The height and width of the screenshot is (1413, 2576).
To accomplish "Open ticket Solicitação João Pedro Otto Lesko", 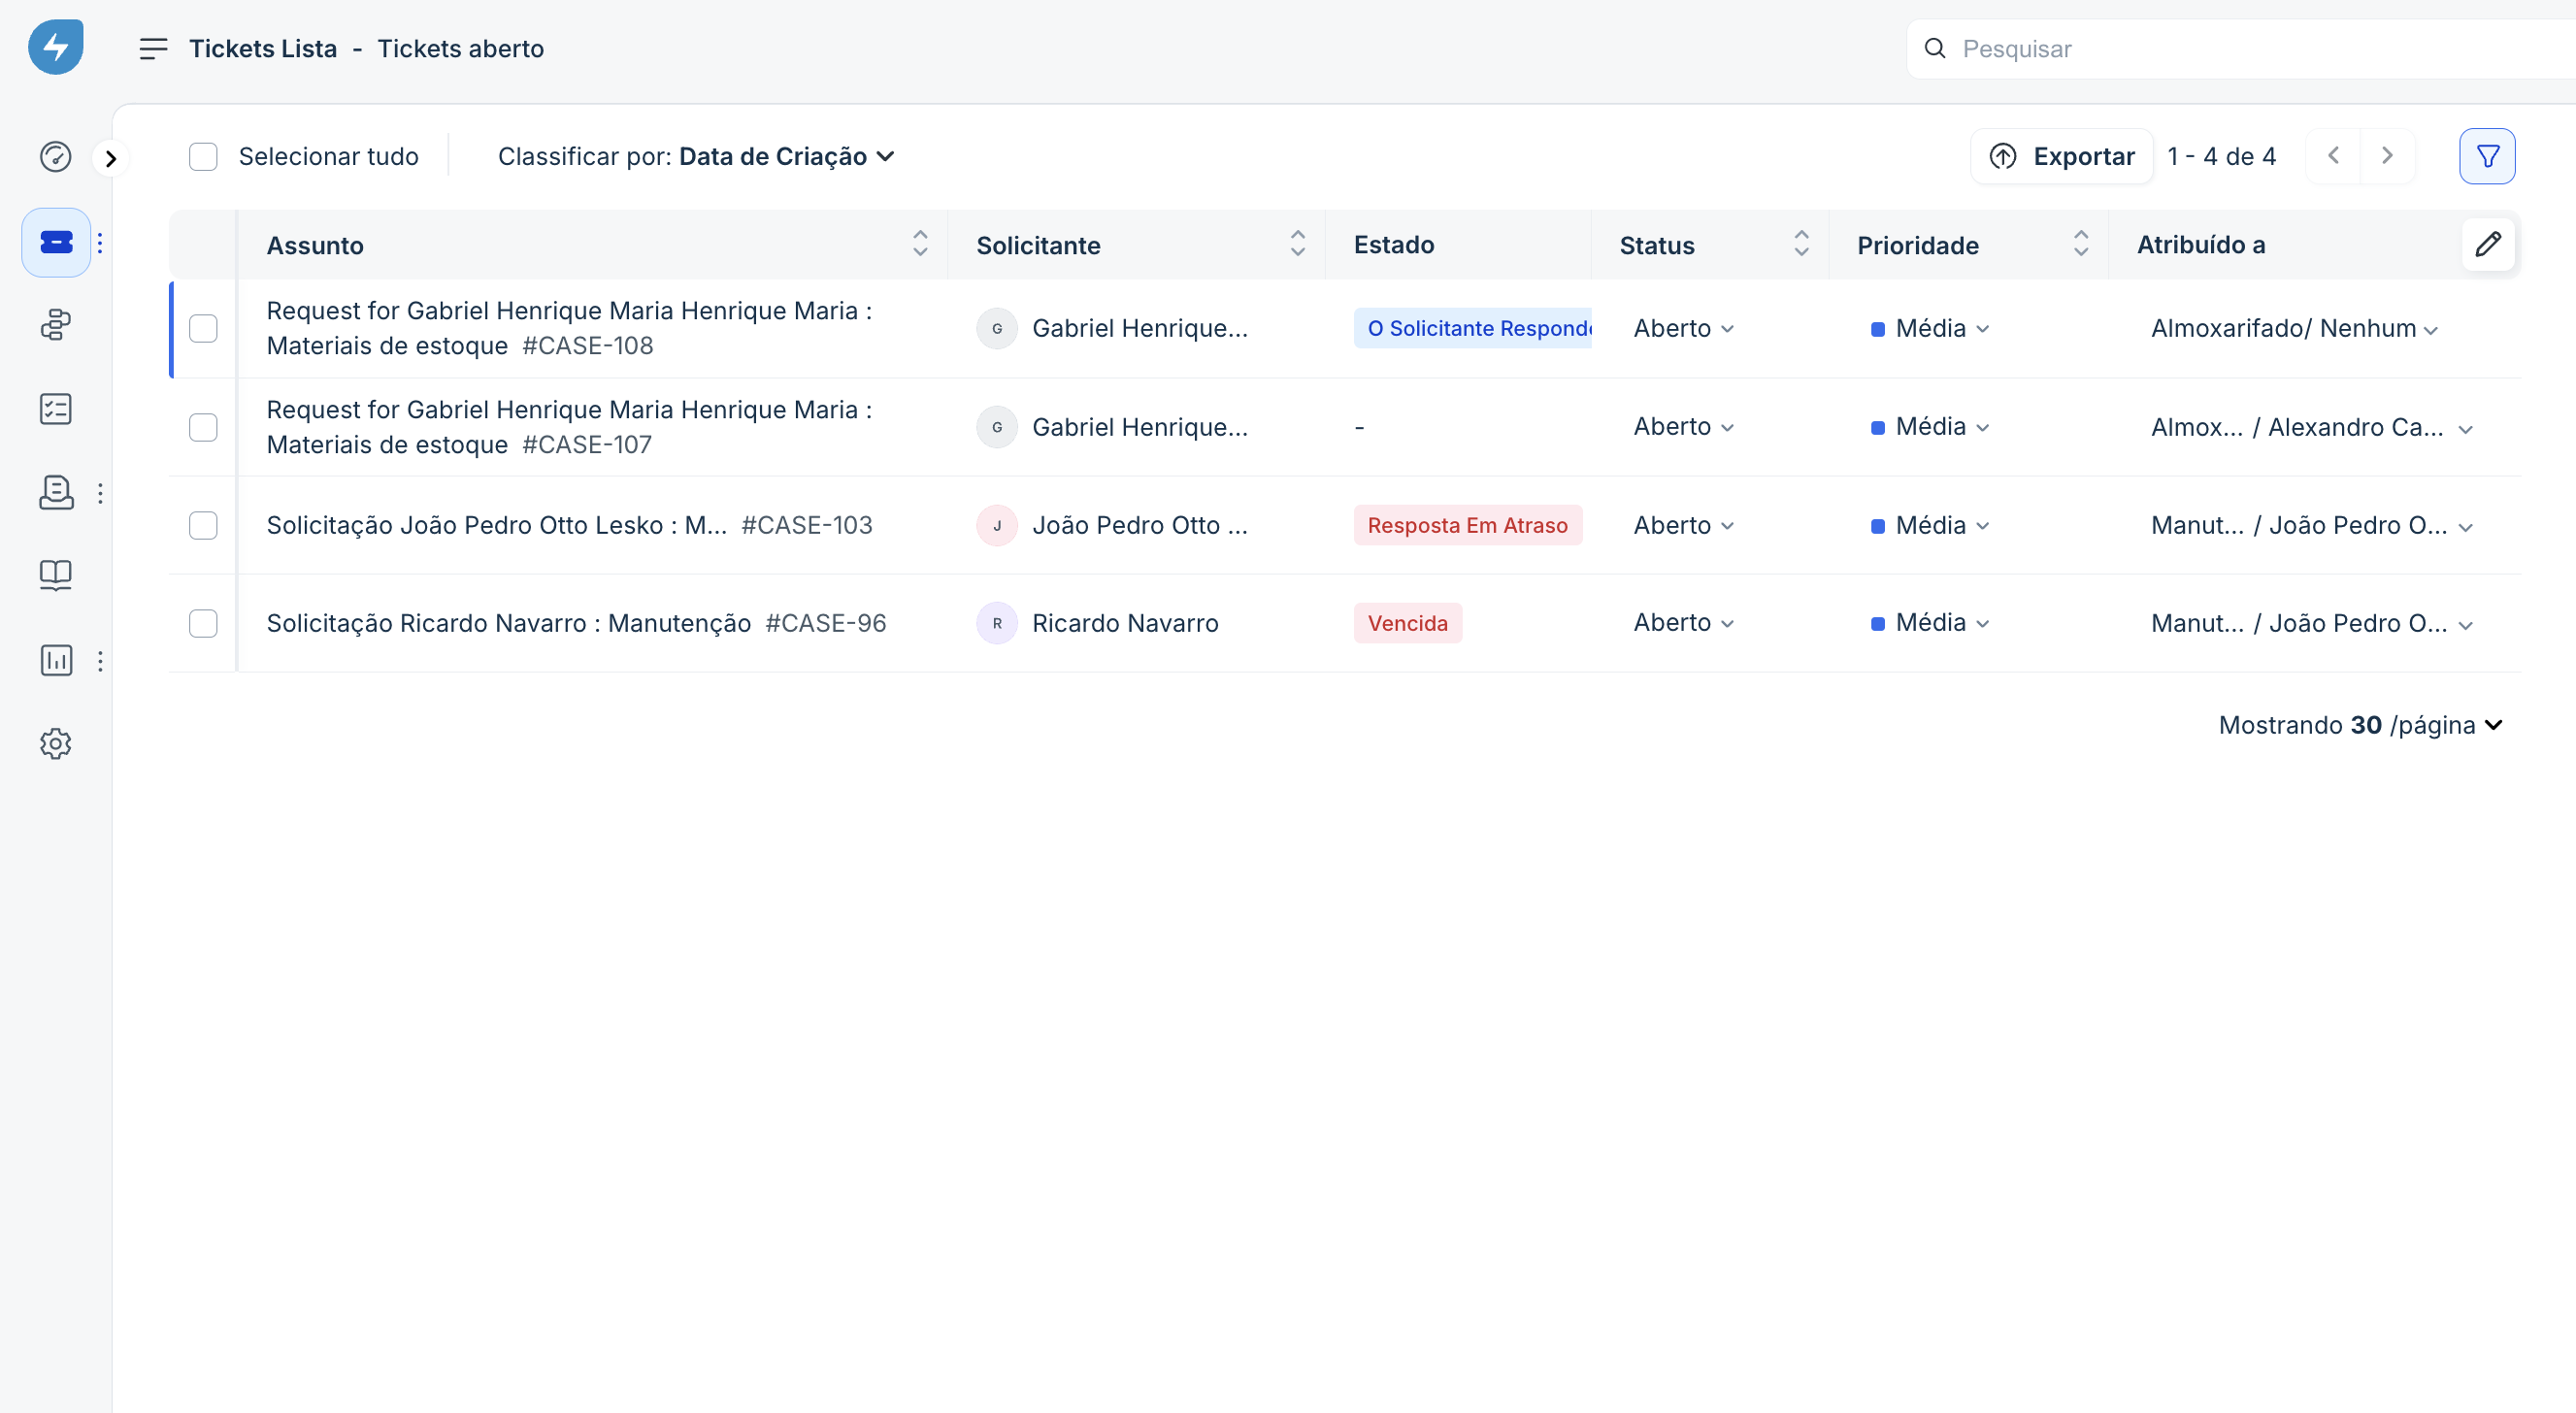I will 496,525.
